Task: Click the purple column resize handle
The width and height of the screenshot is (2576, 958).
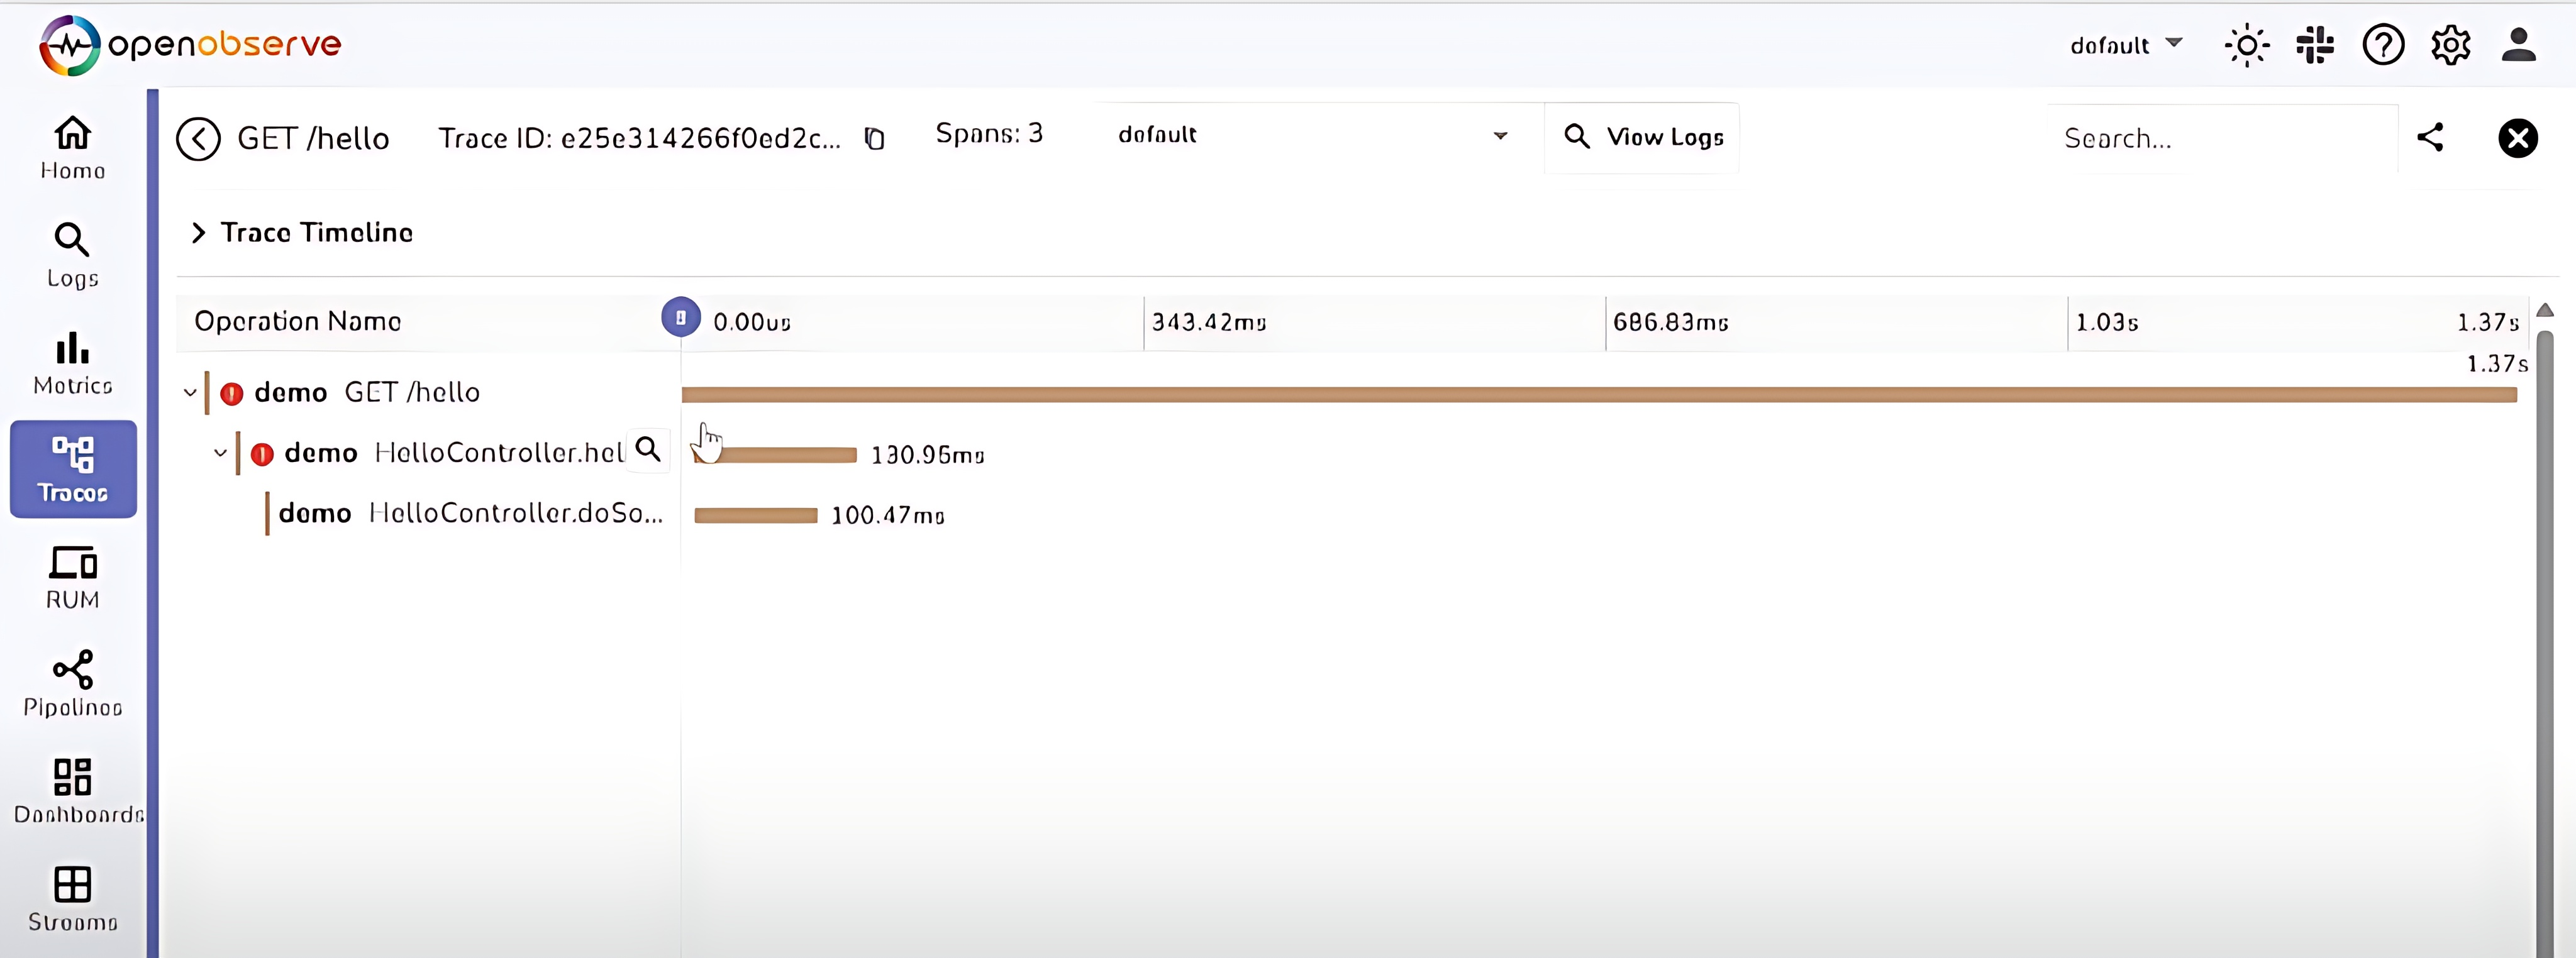Action: [x=681, y=318]
